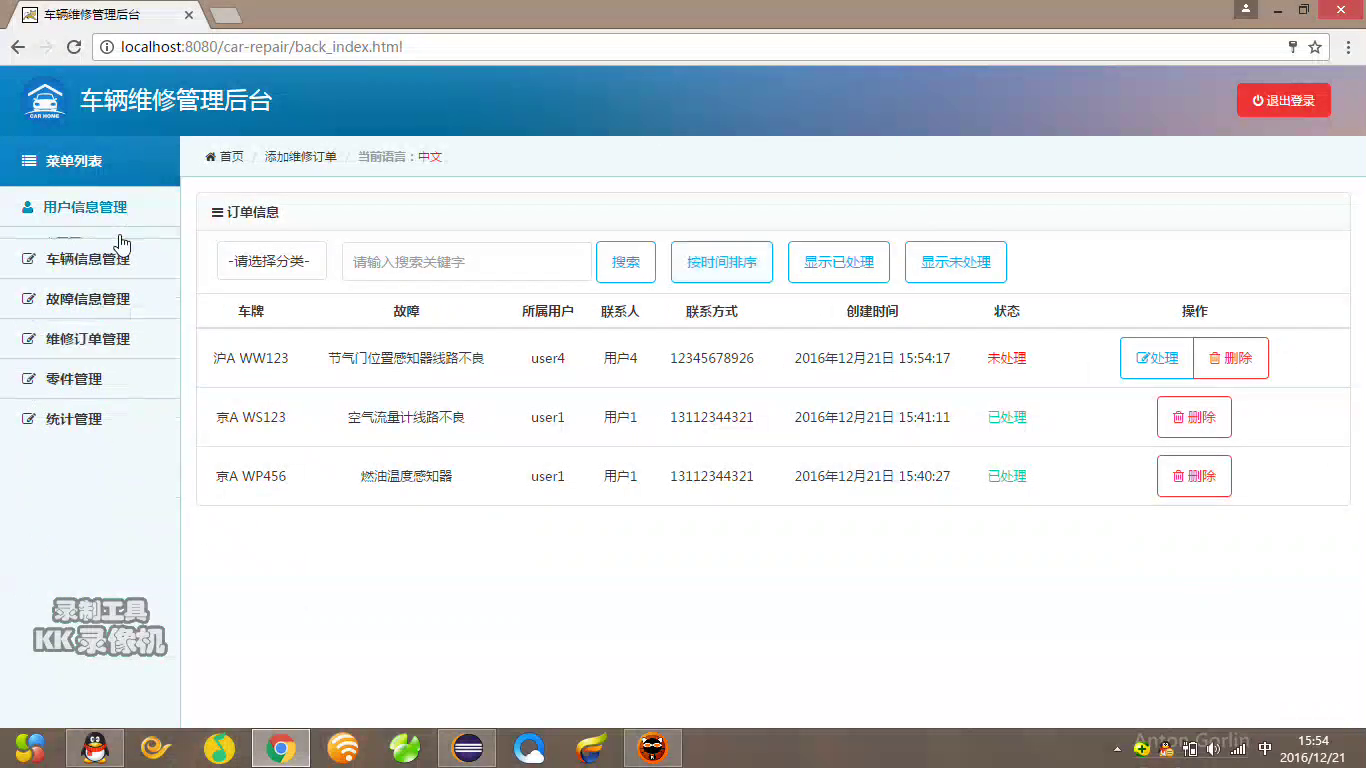Viewport: 1366px width, 768px height.
Task: Delete the 京A WS123 order
Action: [x=1194, y=417]
